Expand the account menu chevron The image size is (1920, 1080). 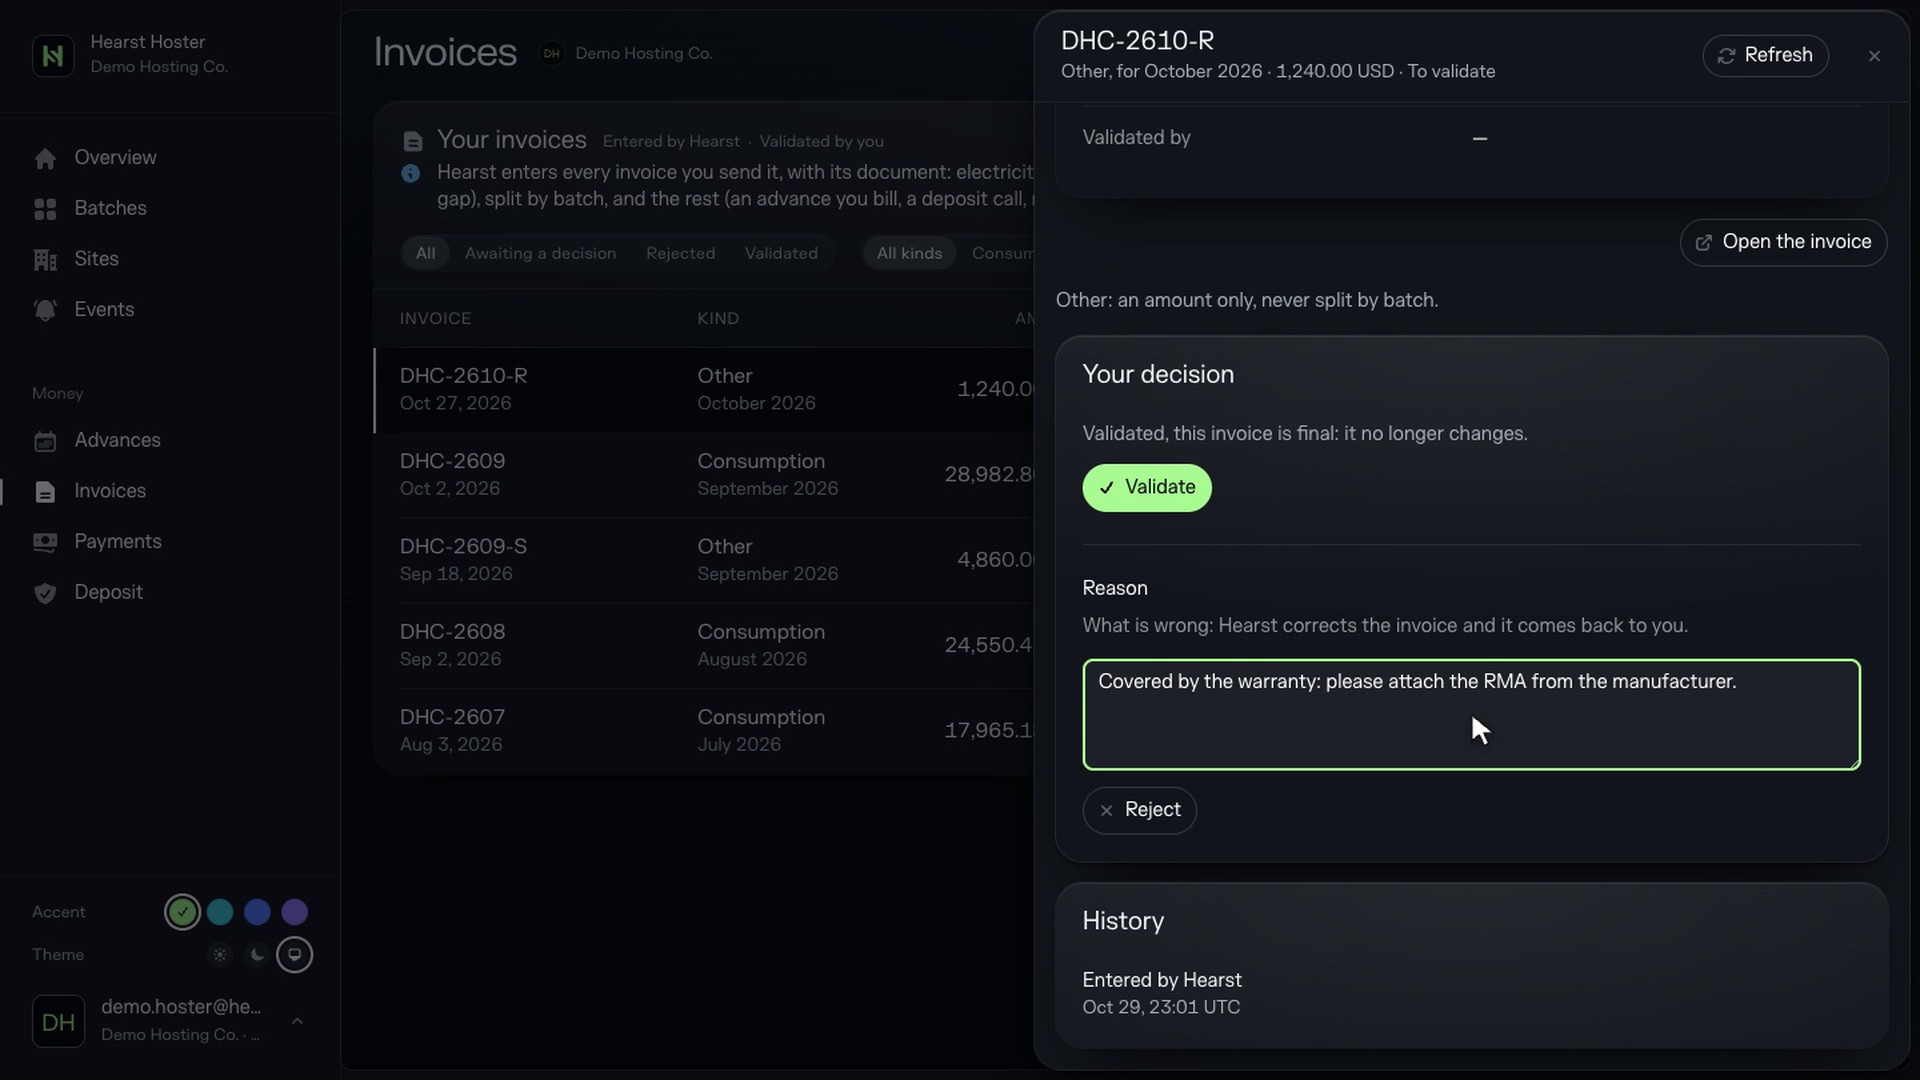click(x=297, y=1021)
